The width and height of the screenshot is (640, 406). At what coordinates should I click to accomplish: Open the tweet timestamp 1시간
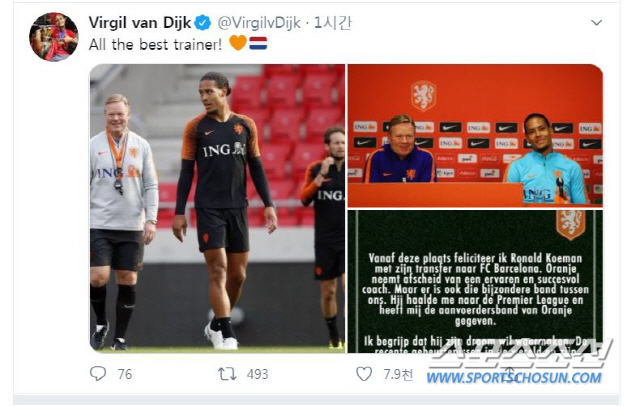[x=332, y=23]
